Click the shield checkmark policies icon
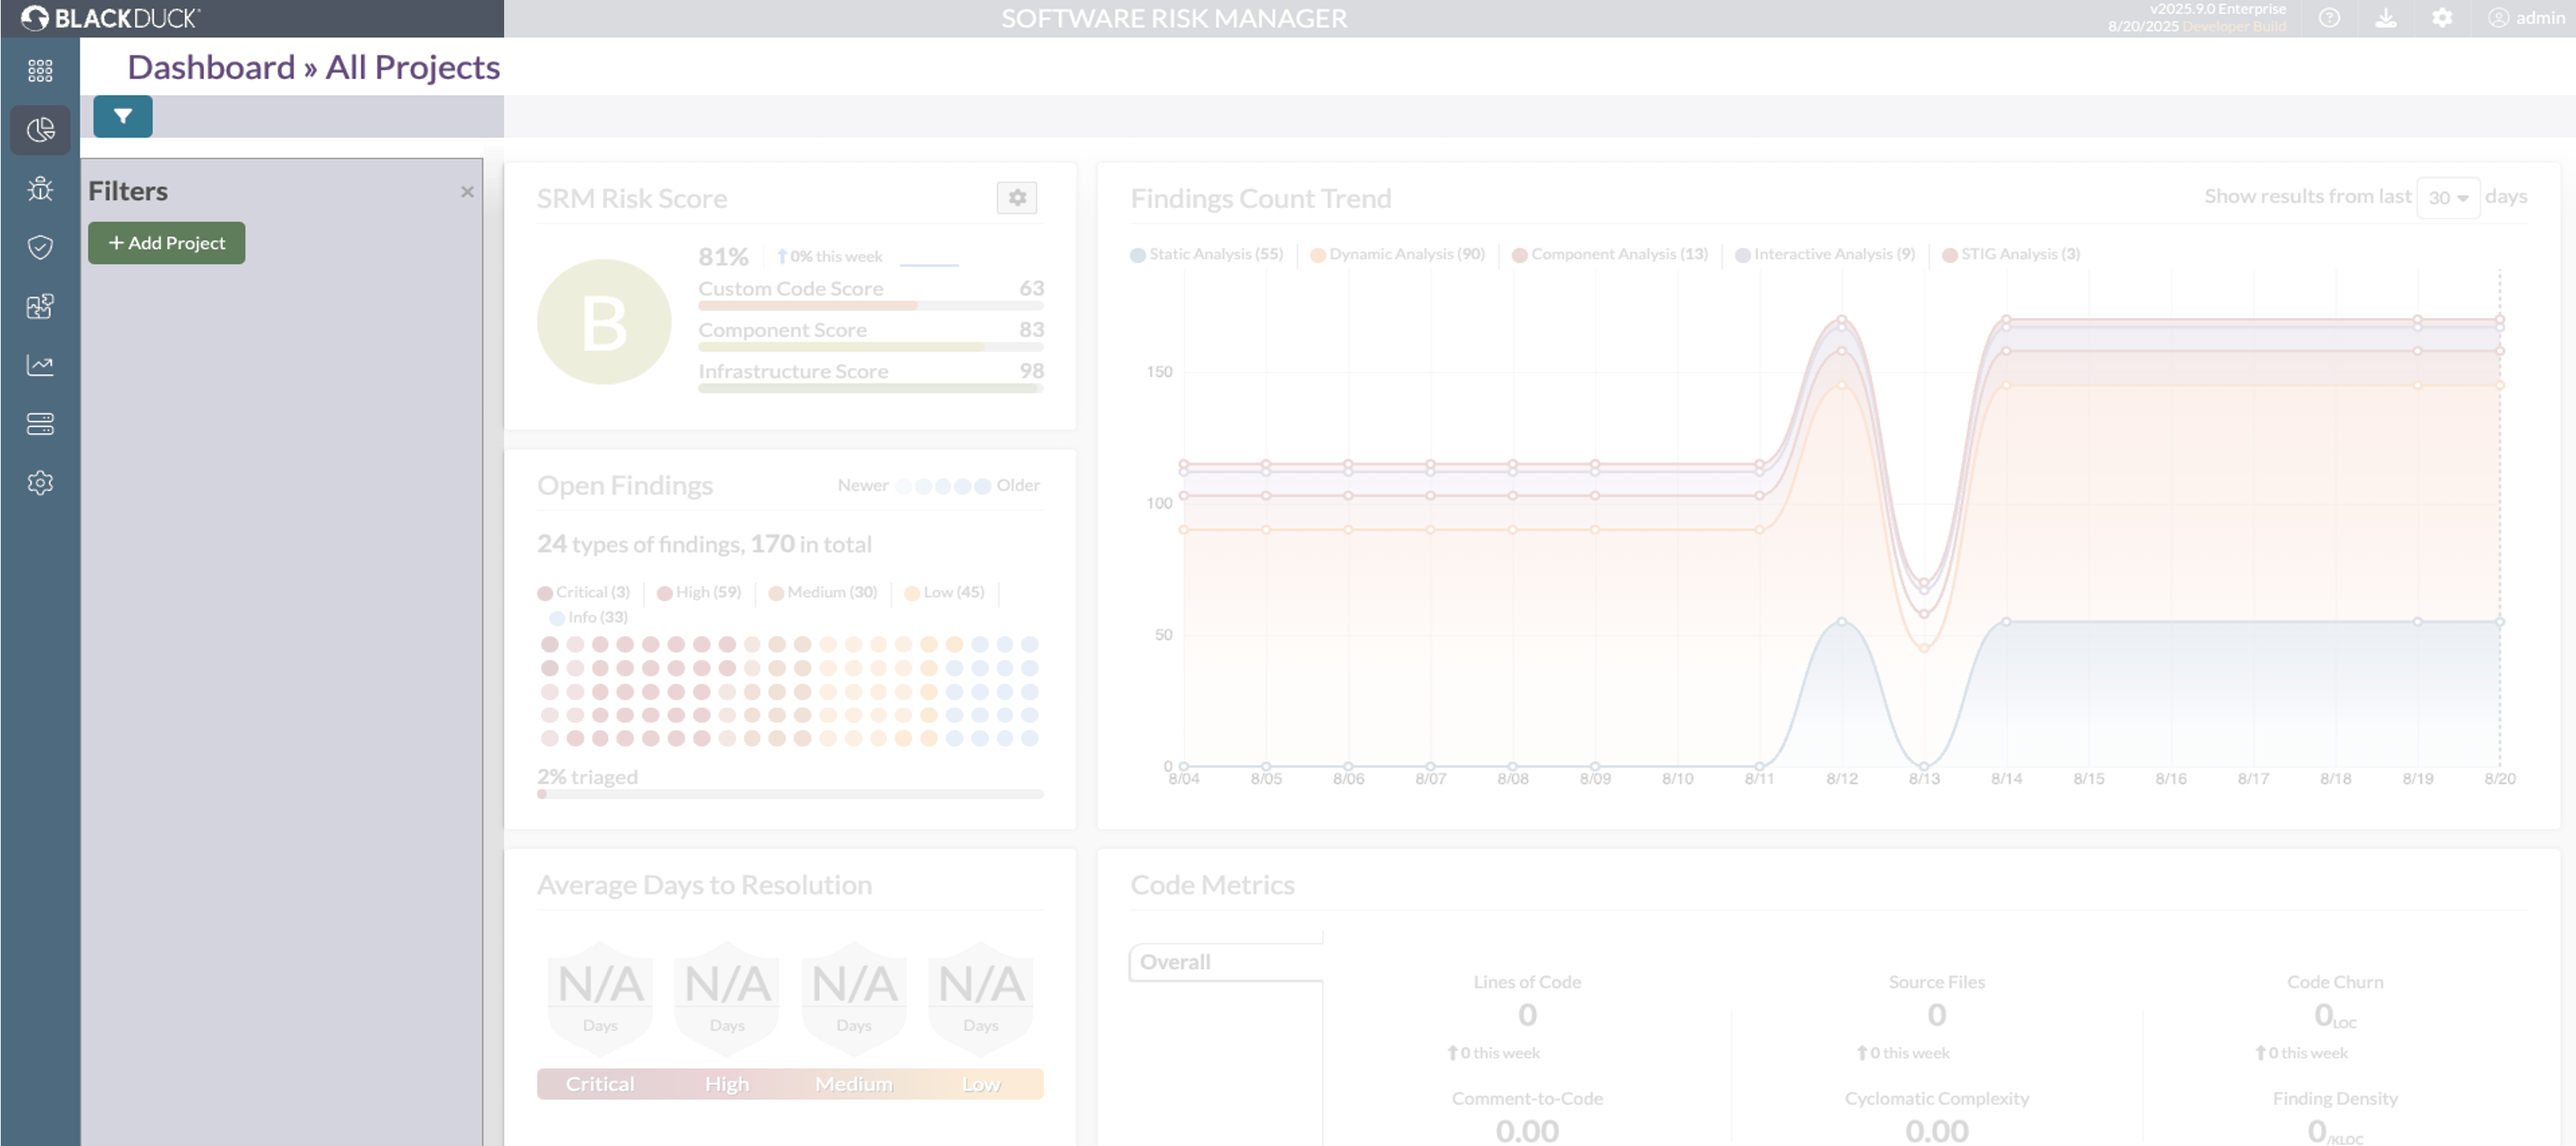Image resolution: width=2576 pixels, height=1146 pixels. [x=40, y=247]
